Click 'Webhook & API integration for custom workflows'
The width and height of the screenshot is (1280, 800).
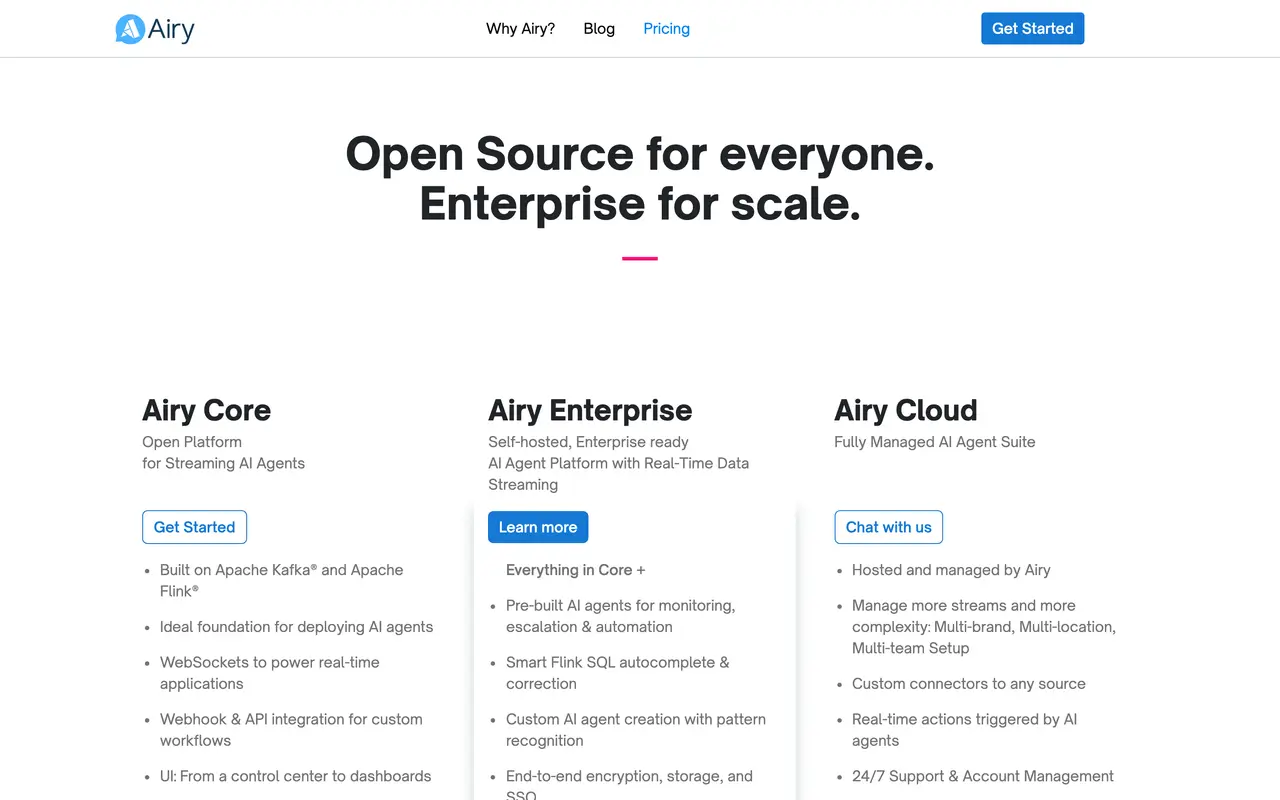click(x=291, y=730)
